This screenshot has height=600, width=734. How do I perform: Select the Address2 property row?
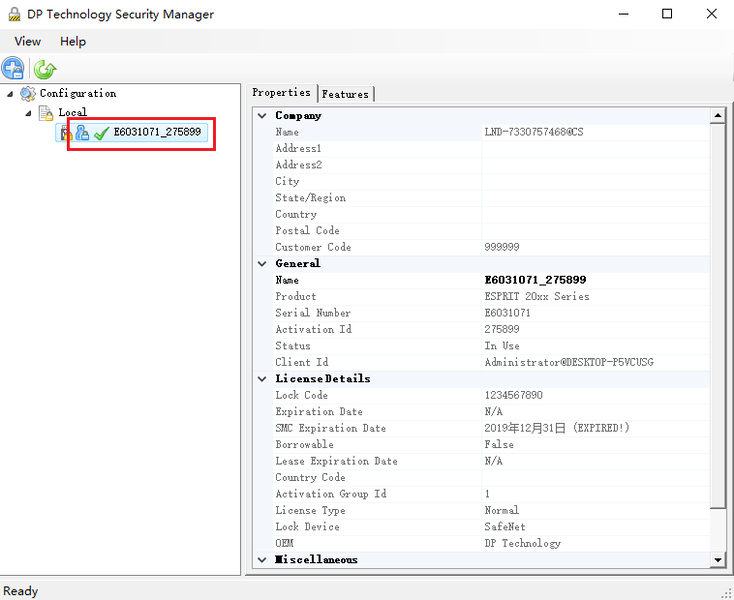(492, 165)
